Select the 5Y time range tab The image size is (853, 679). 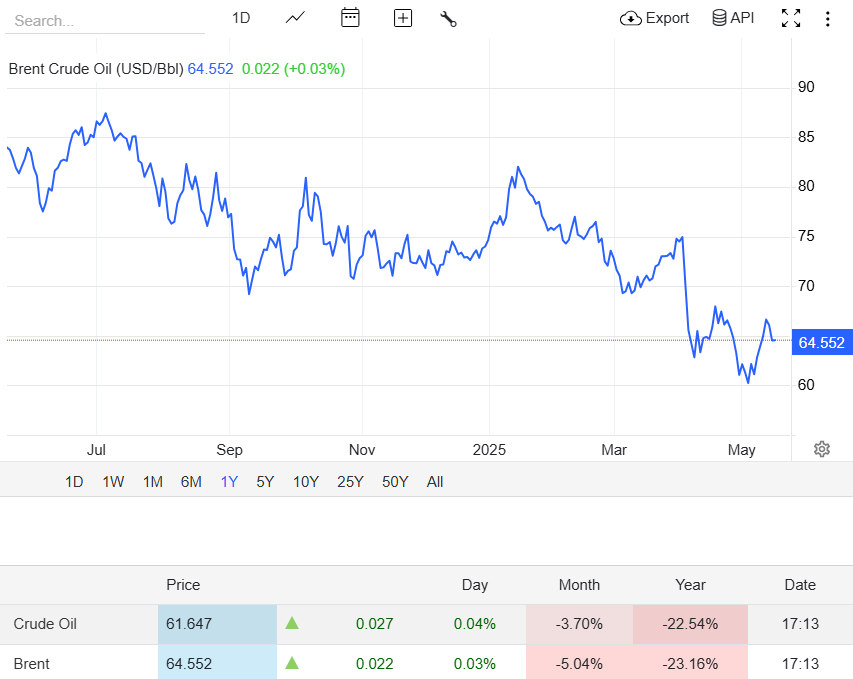(x=265, y=482)
